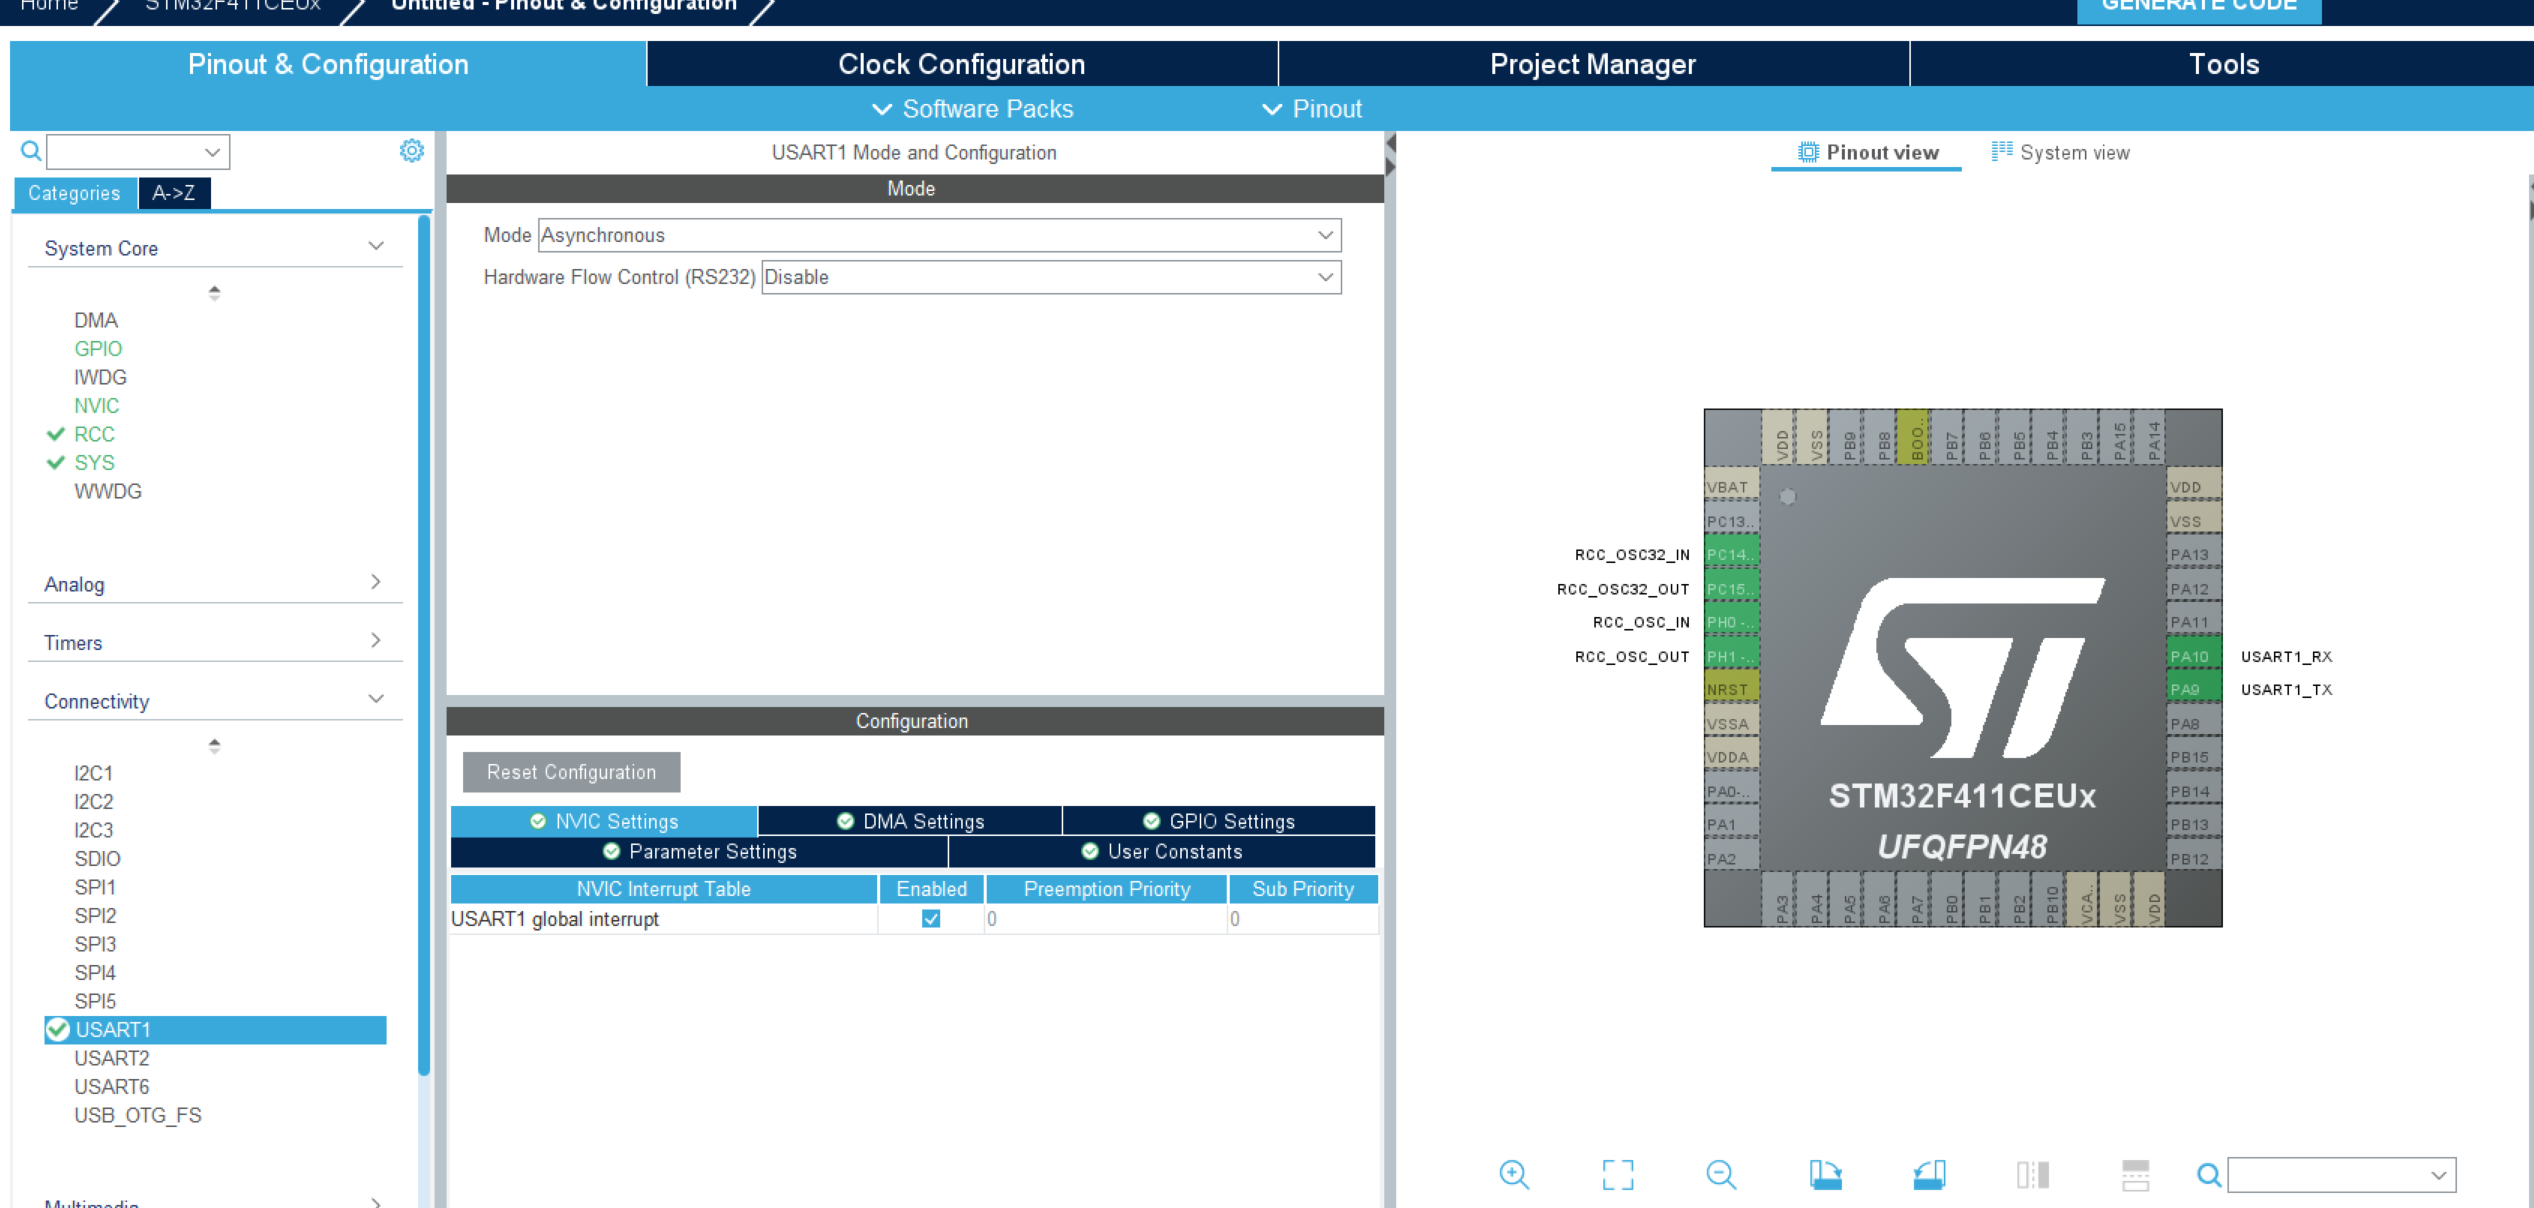Click the zoom in magnifier icon
This screenshot has height=1208, width=2534.
pyautogui.click(x=1514, y=1174)
